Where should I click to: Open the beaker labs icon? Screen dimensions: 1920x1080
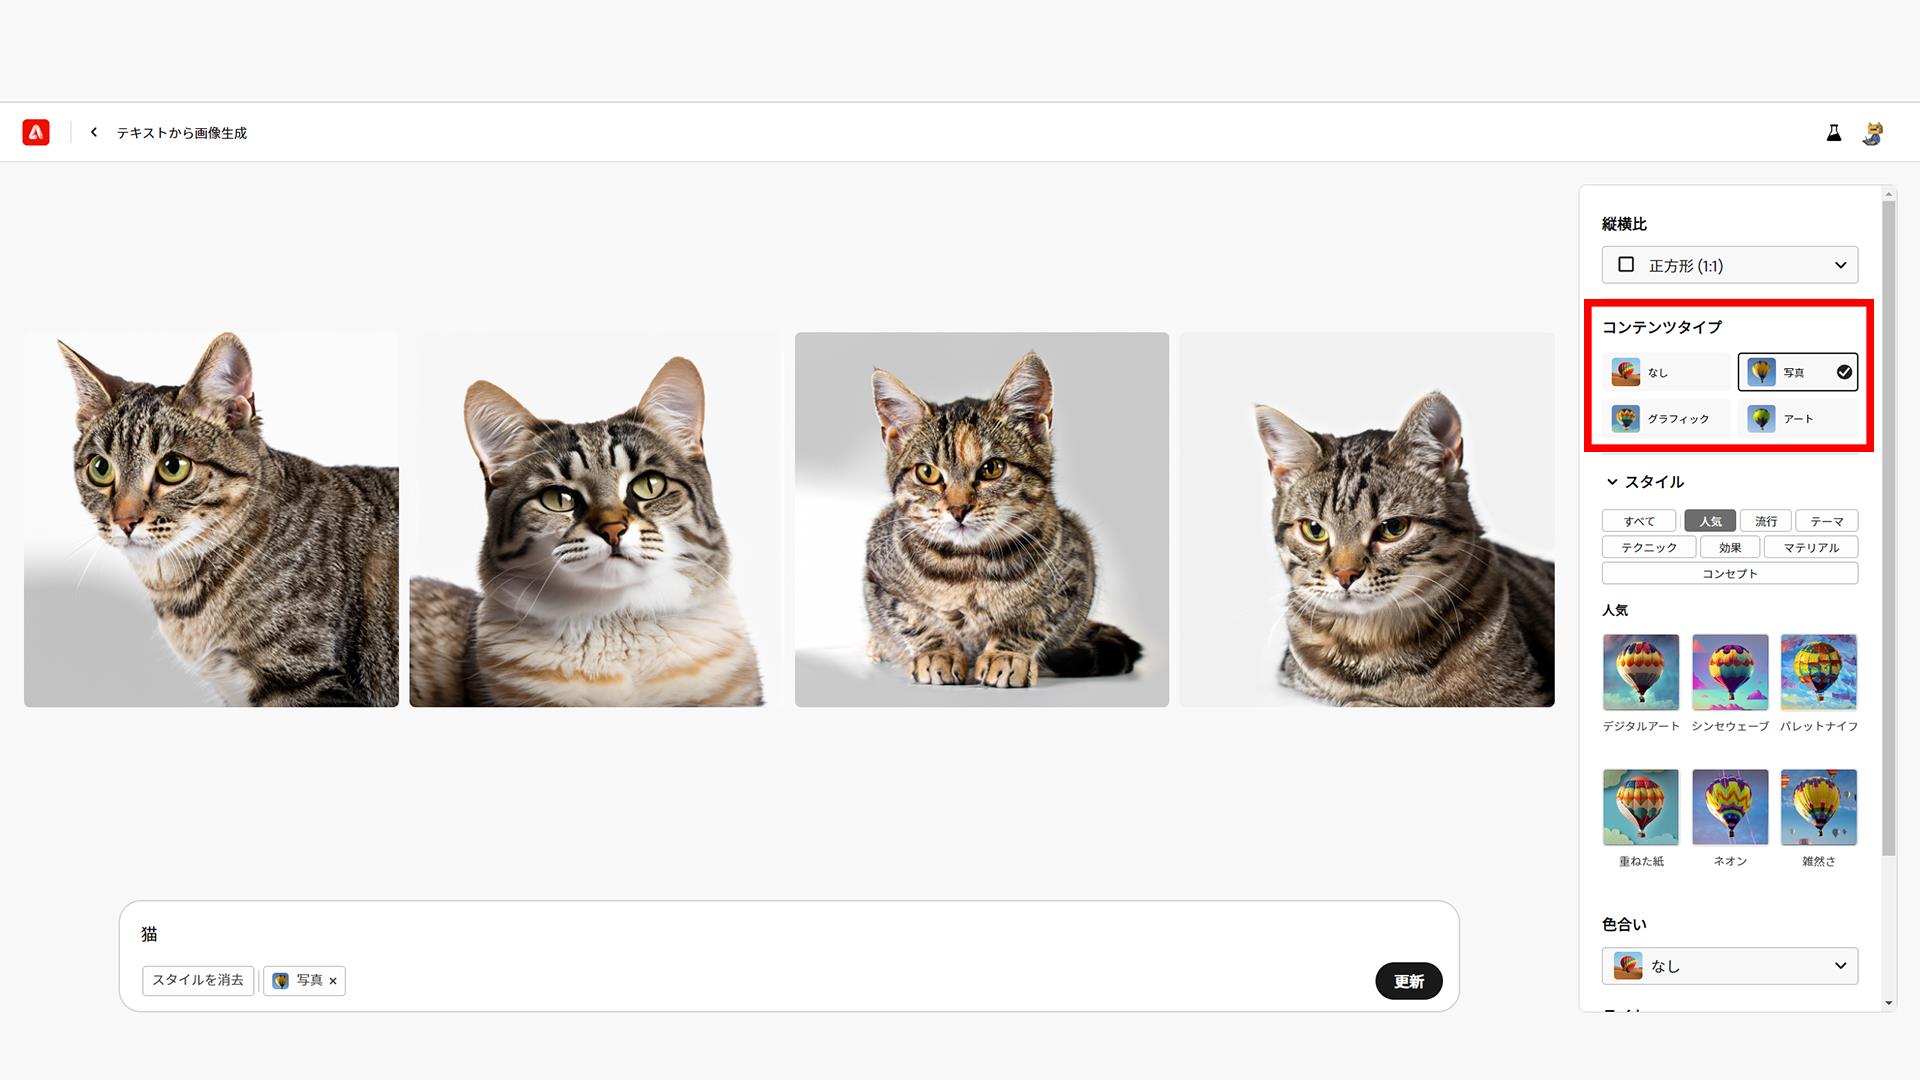point(1834,133)
